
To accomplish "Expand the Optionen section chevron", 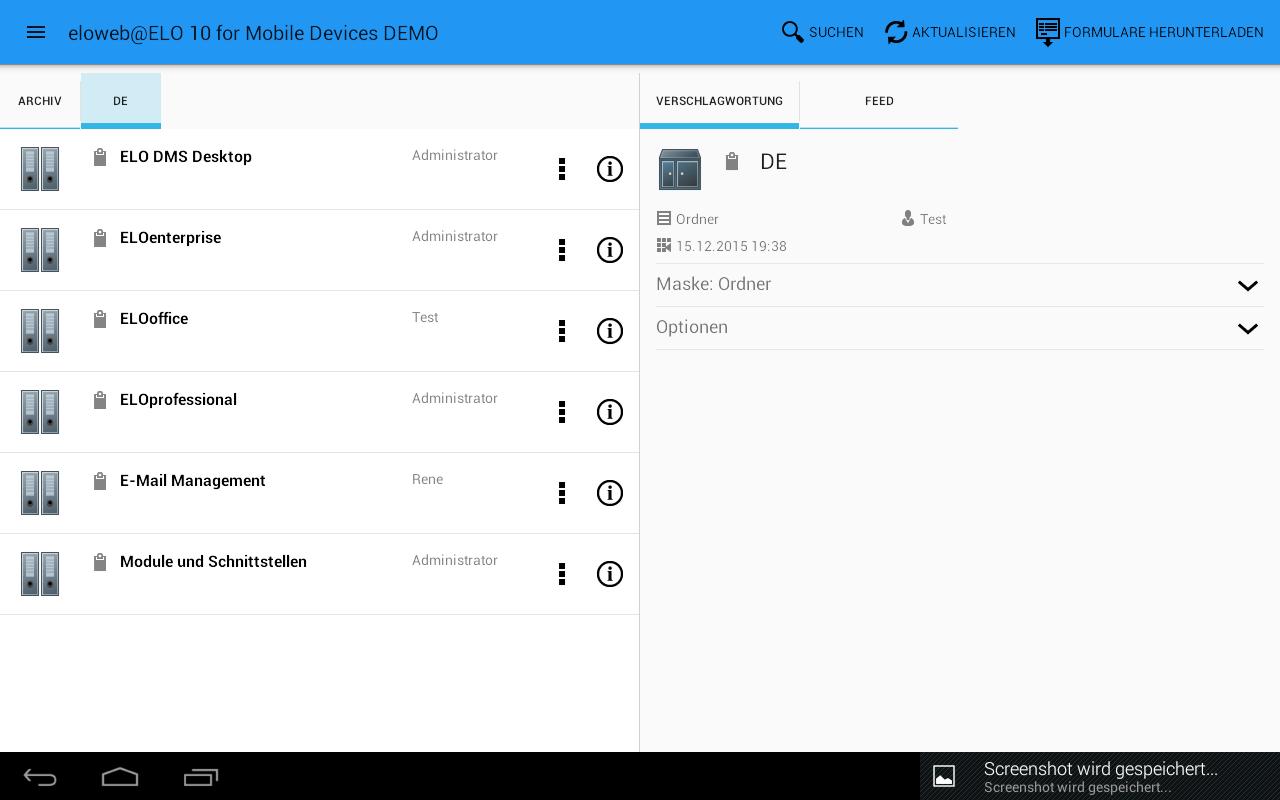I will (1247, 329).
